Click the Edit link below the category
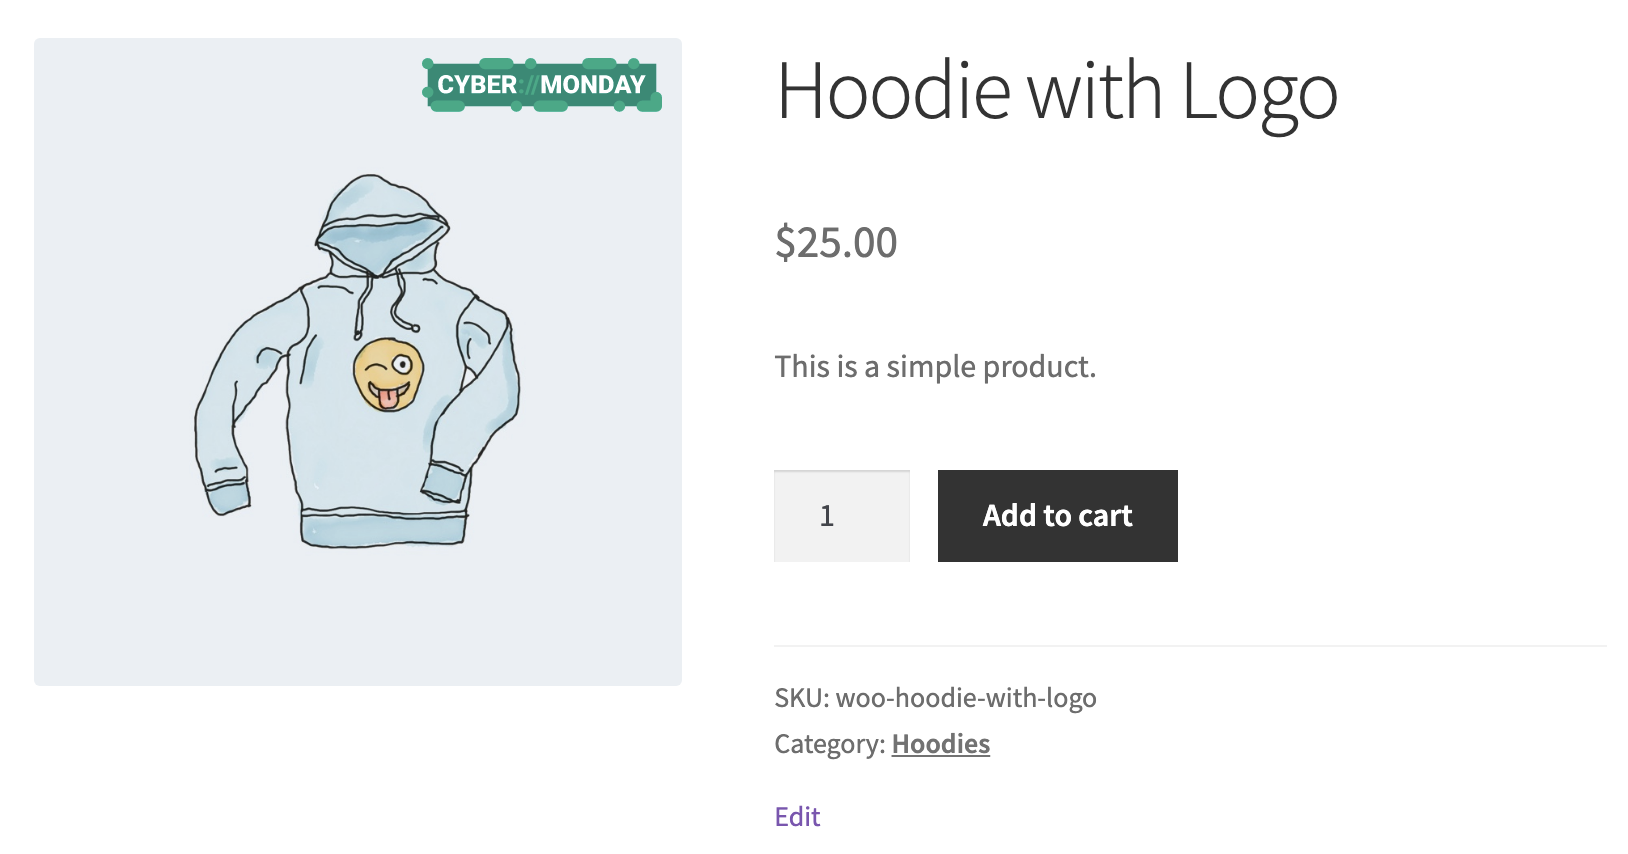The width and height of the screenshot is (1628, 854). coord(797,816)
